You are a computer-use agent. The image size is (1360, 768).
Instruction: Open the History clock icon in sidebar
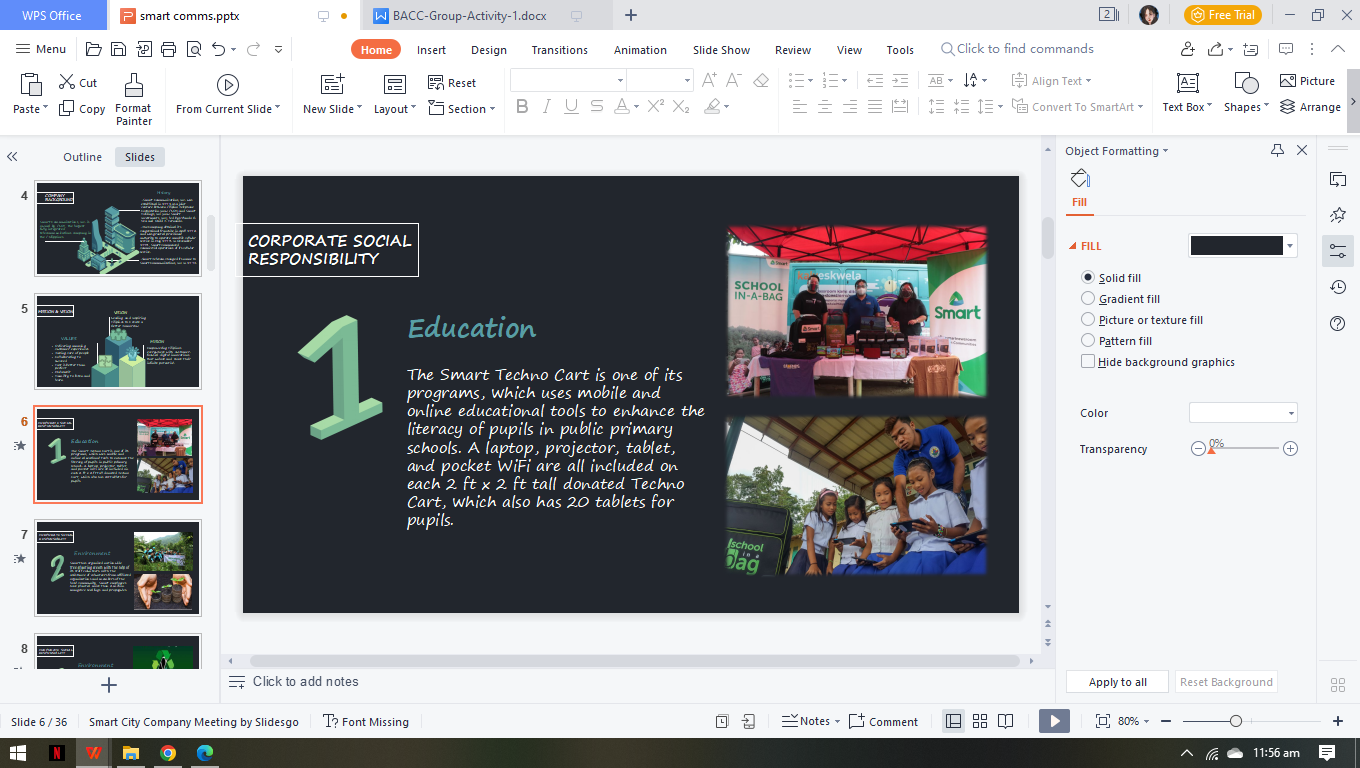[1338, 287]
